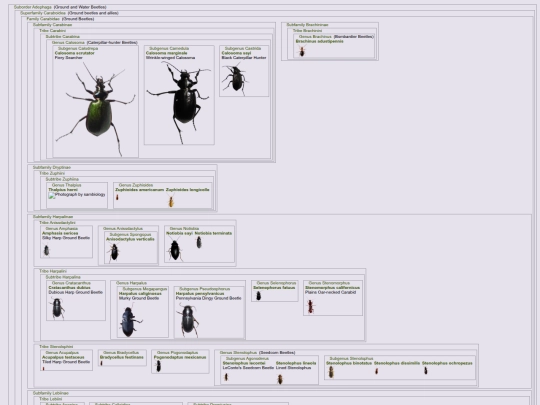Screen dimensions: 540x405
Task: Click the Zuphioides americanum species name
Action: point(139,190)
